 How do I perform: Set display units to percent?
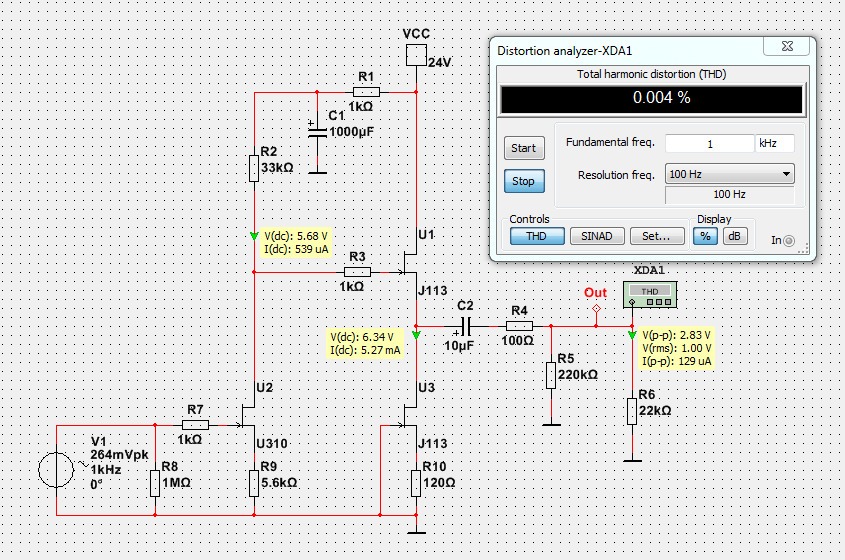(x=705, y=236)
